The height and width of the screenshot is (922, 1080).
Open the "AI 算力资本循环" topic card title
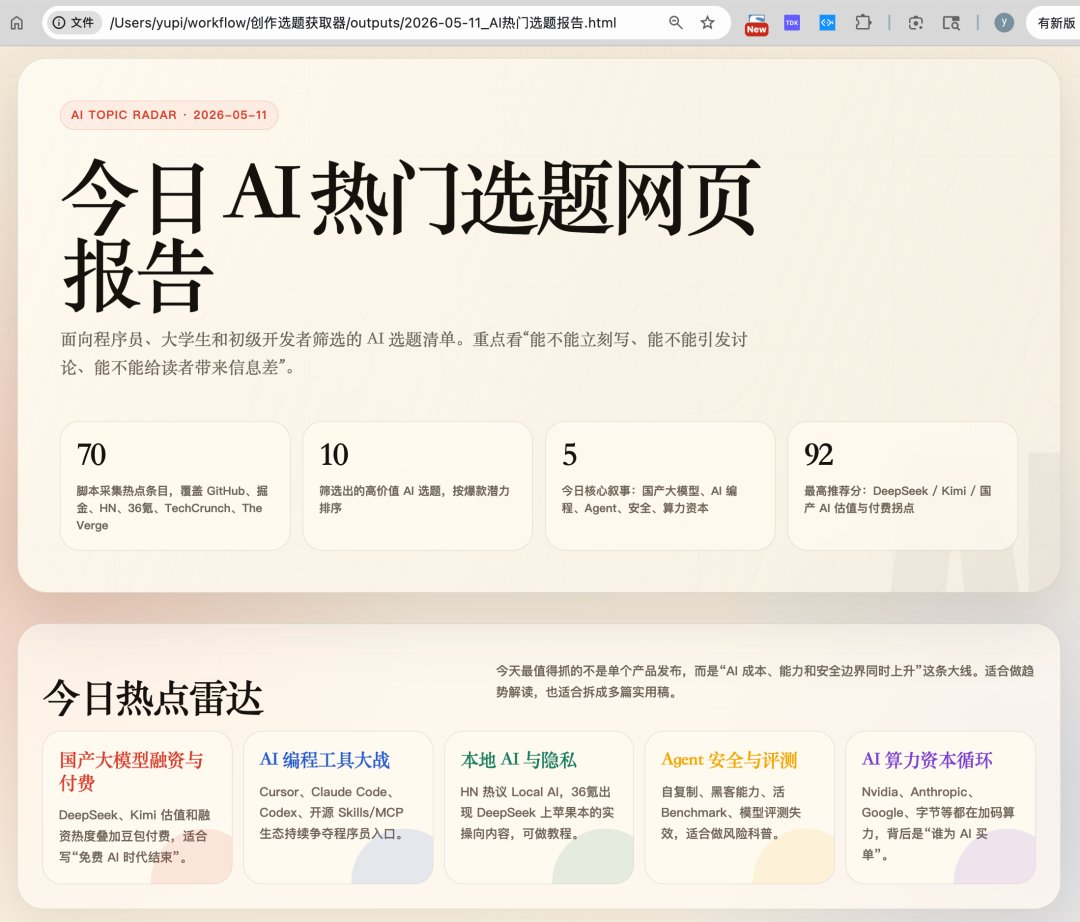926,759
